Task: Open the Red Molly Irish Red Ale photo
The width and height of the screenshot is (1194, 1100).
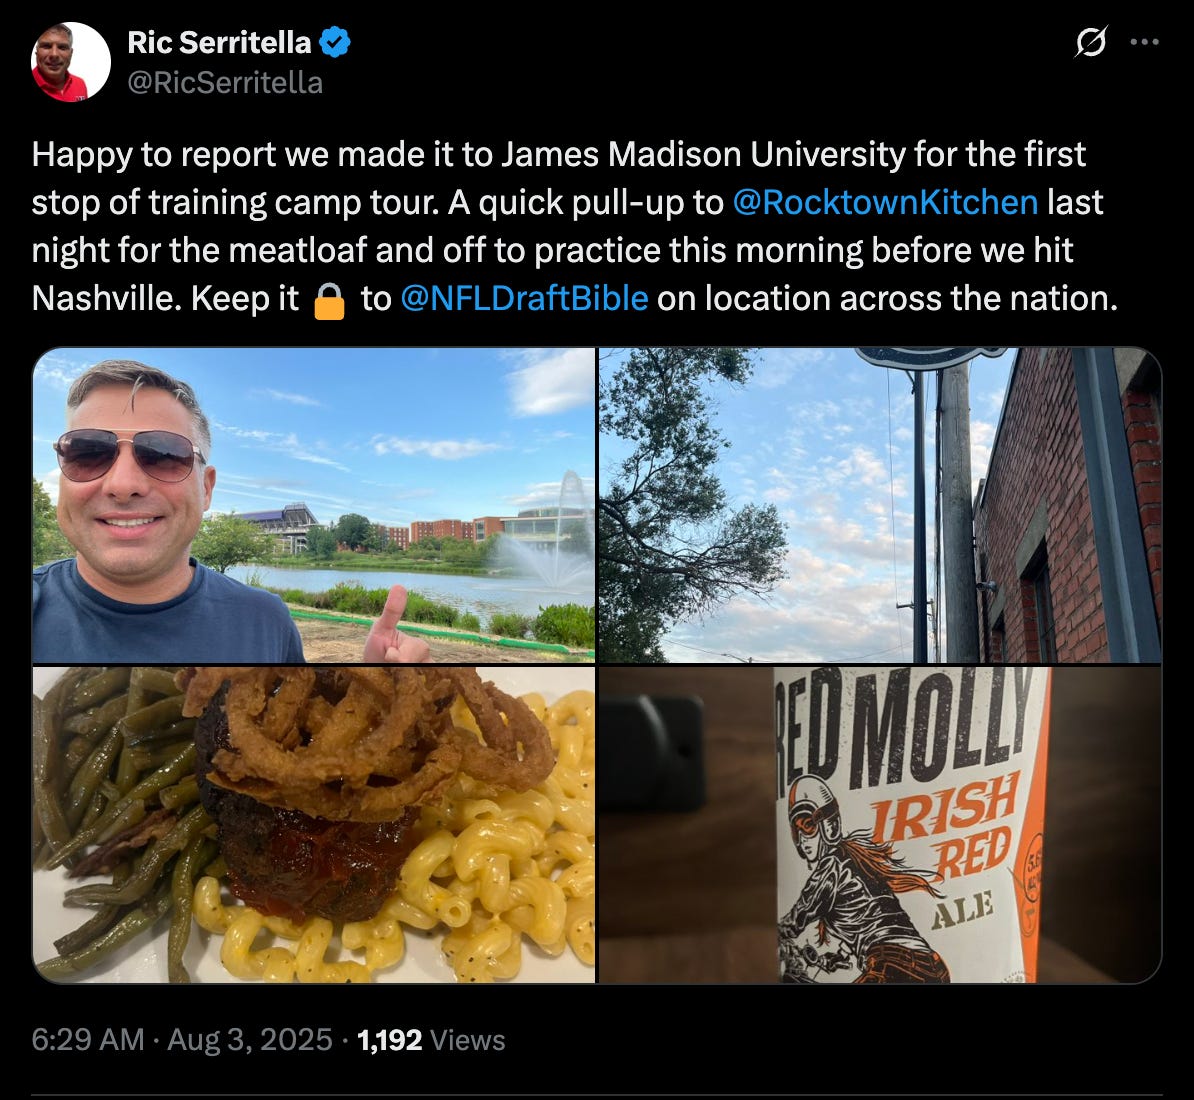Action: pyautogui.click(x=880, y=825)
